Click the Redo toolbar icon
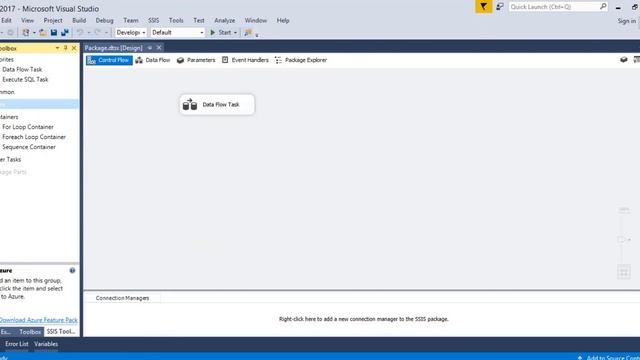The image size is (640, 360). click(x=98, y=33)
